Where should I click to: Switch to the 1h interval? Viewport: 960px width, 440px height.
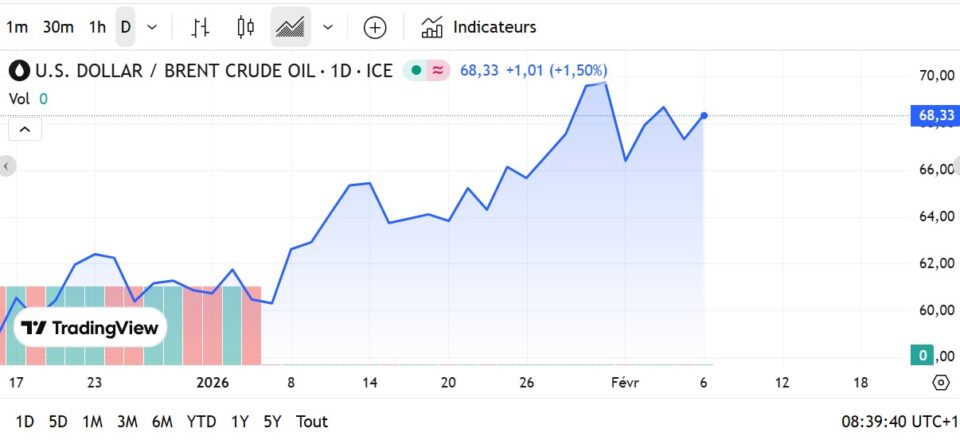click(x=97, y=27)
